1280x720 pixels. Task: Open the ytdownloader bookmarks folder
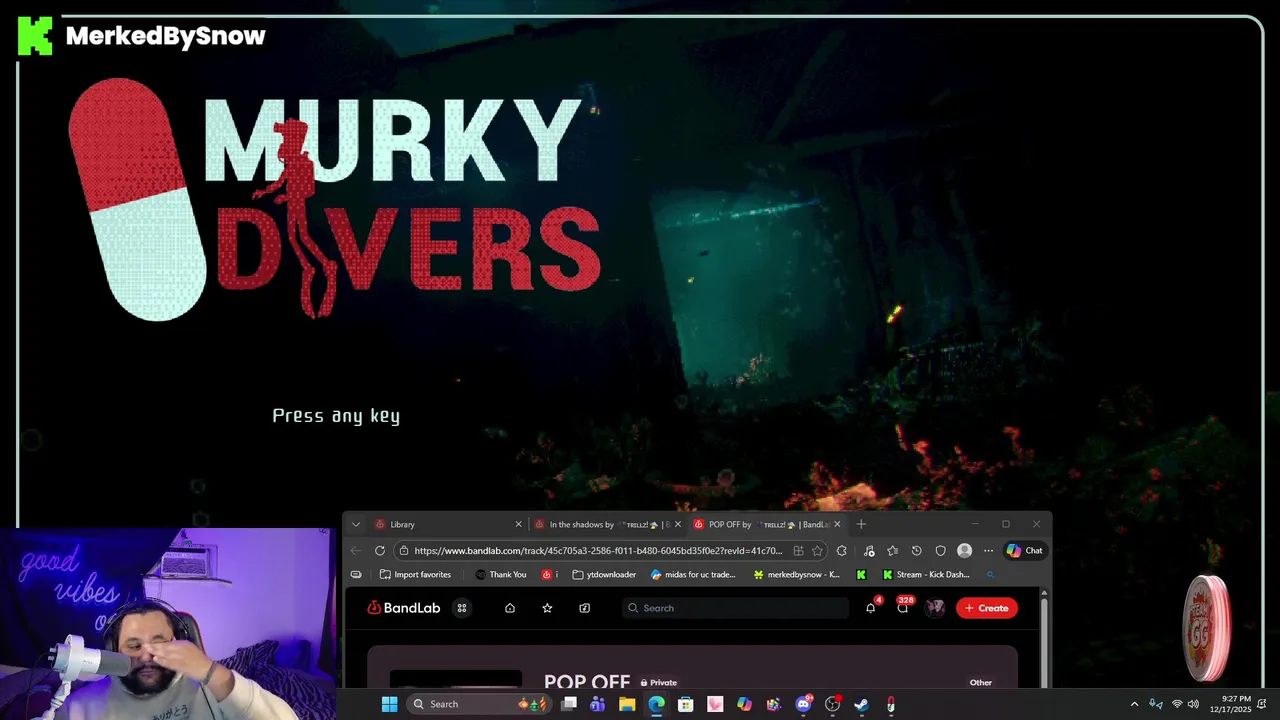(604, 575)
